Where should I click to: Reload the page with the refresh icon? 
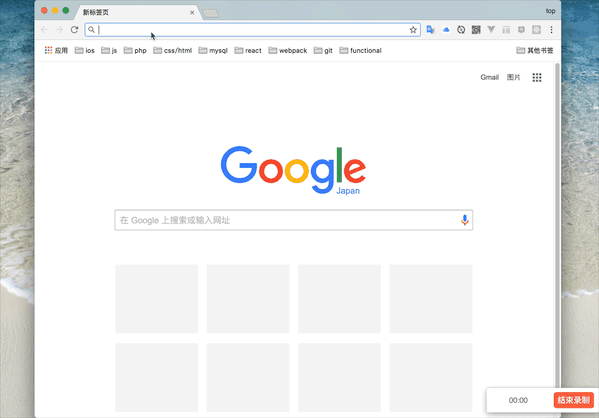pos(74,30)
